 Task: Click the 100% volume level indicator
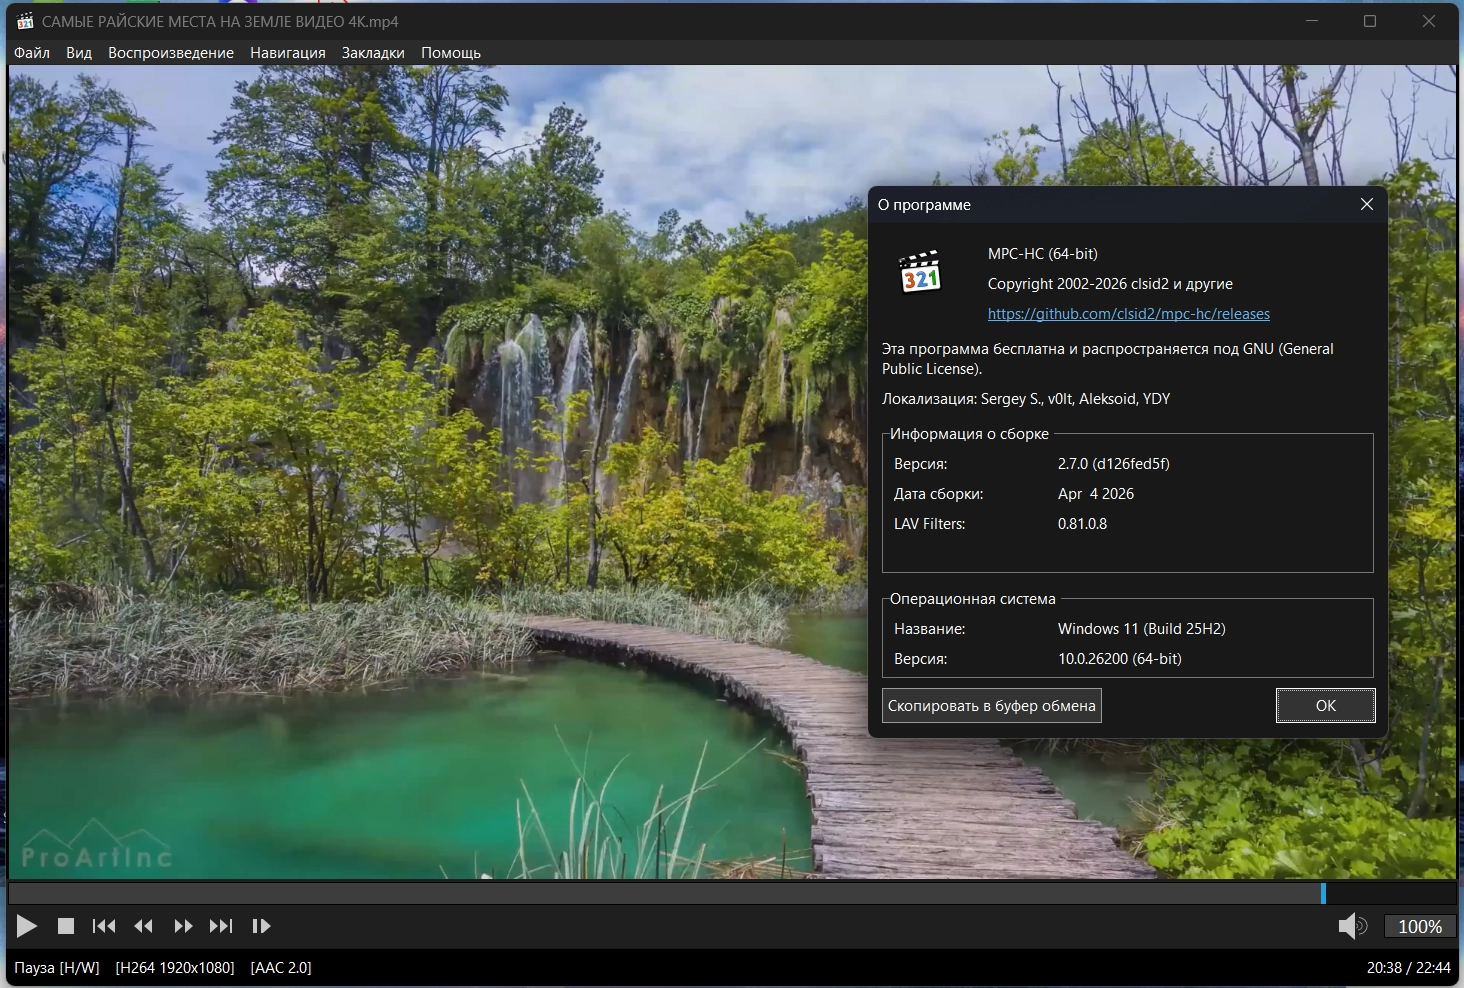(x=1419, y=927)
